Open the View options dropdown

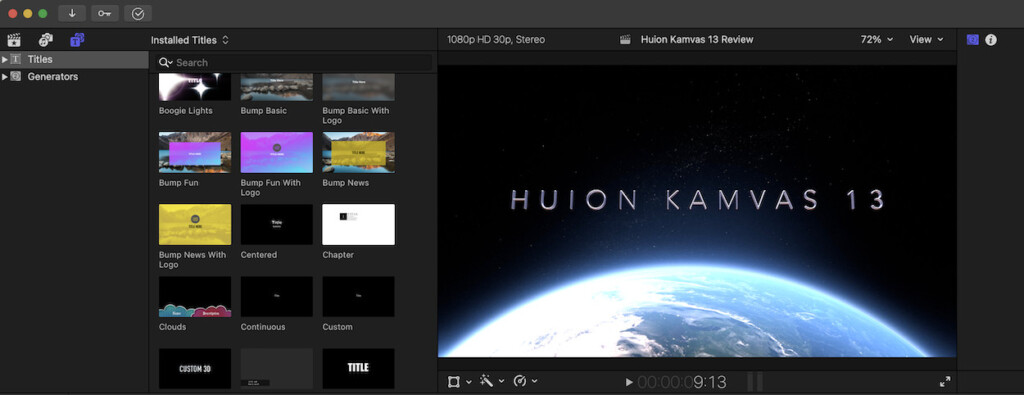coord(927,40)
